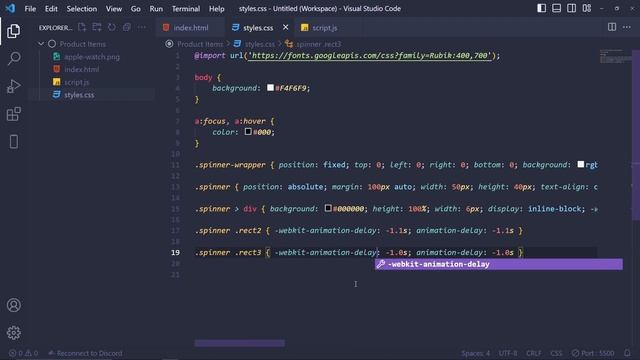
Task: Open script.js in Explorer tree
Action: [76, 82]
